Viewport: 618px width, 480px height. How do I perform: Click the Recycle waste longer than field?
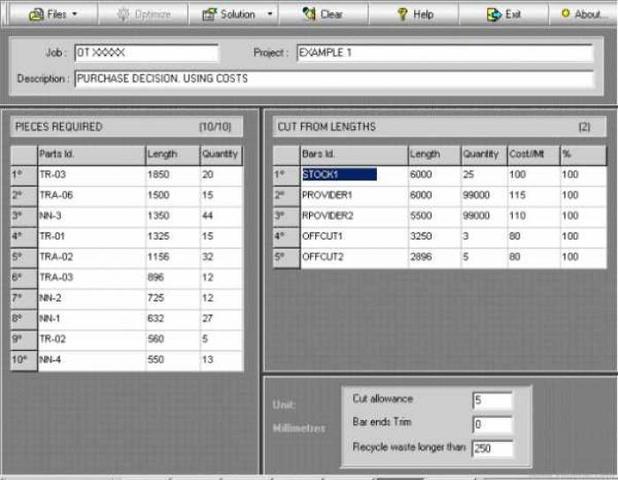click(x=492, y=448)
